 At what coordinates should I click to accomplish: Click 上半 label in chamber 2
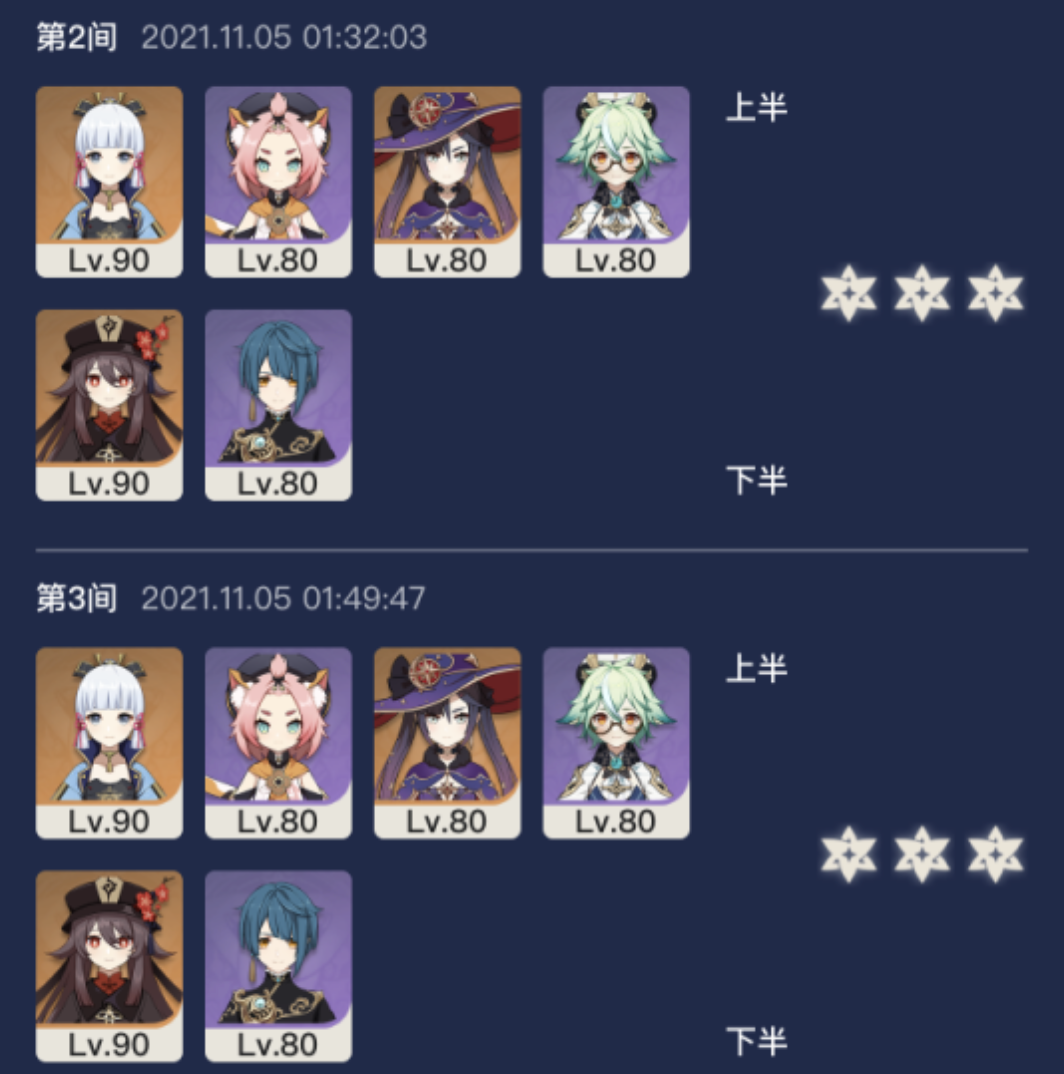point(756,108)
